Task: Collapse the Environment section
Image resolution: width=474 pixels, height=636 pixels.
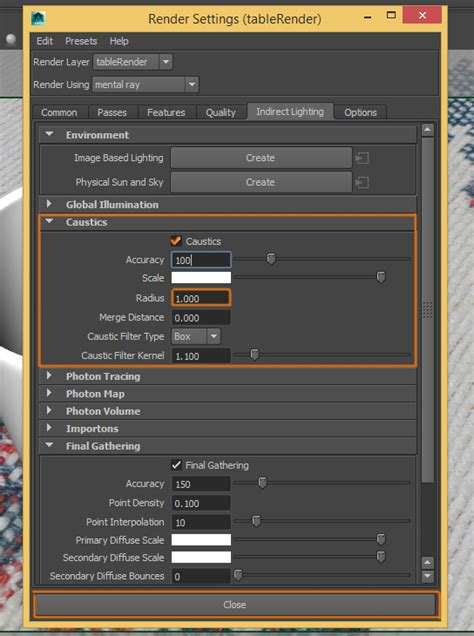Action: [x=49, y=134]
